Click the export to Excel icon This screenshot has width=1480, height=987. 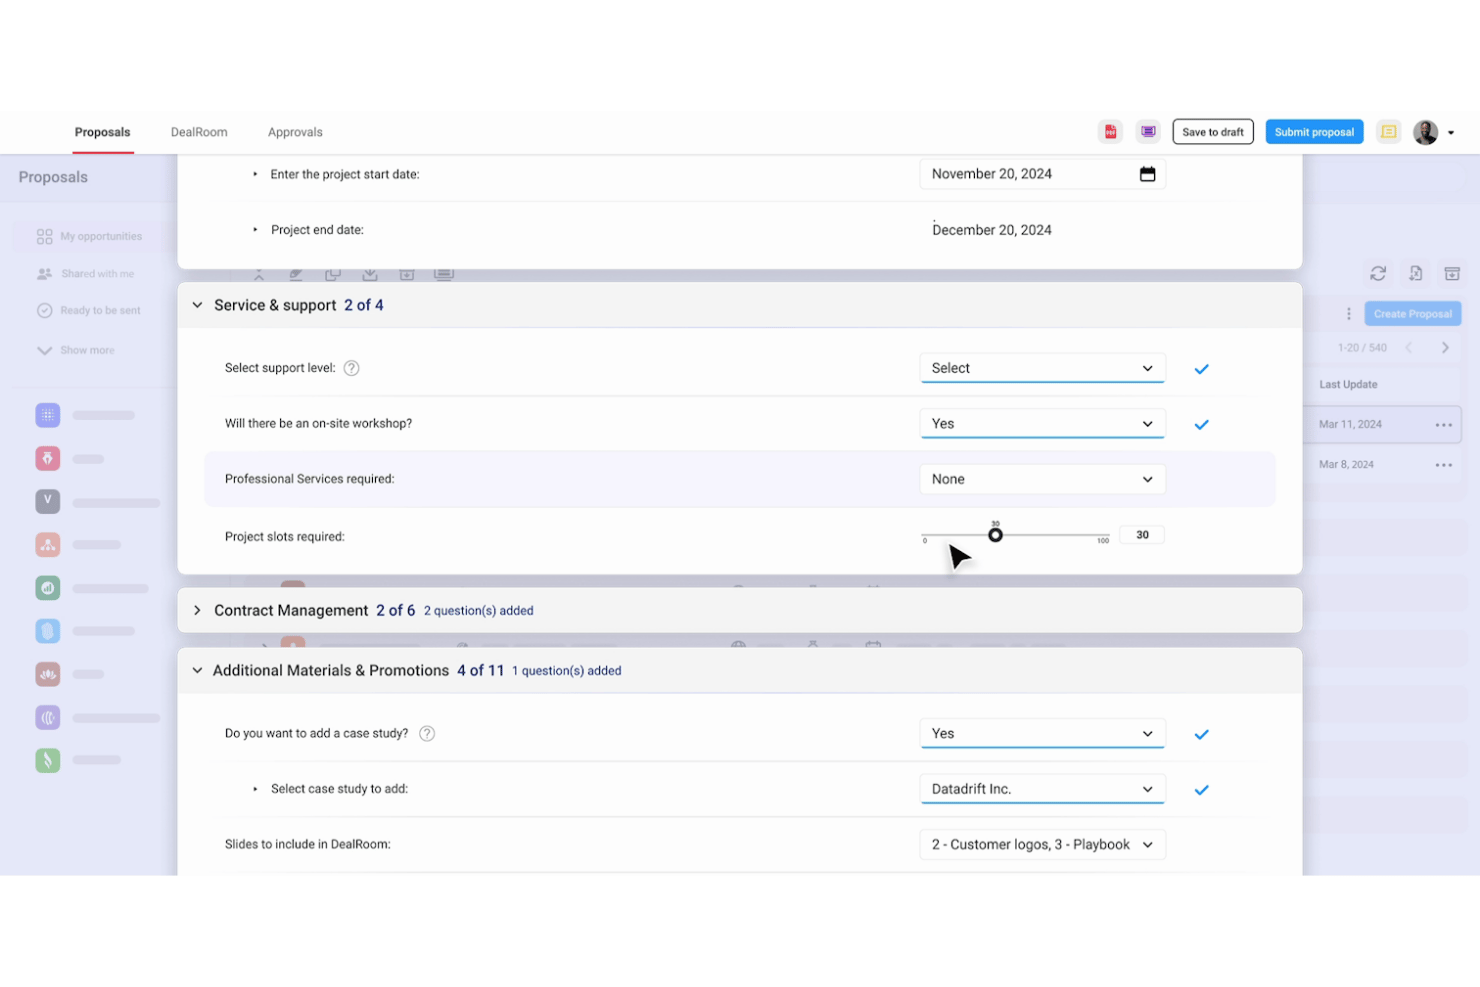point(1415,273)
